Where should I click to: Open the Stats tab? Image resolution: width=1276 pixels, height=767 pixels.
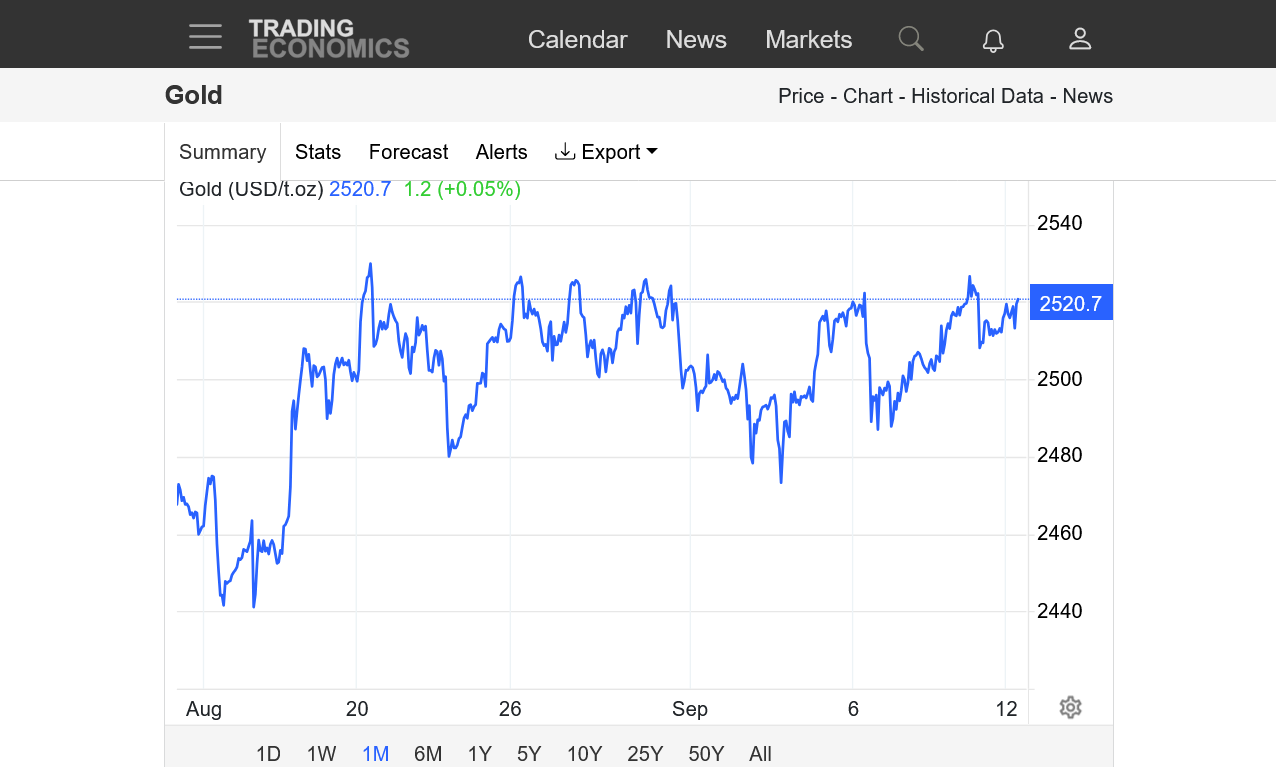pyautogui.click(x=318, y=152)
